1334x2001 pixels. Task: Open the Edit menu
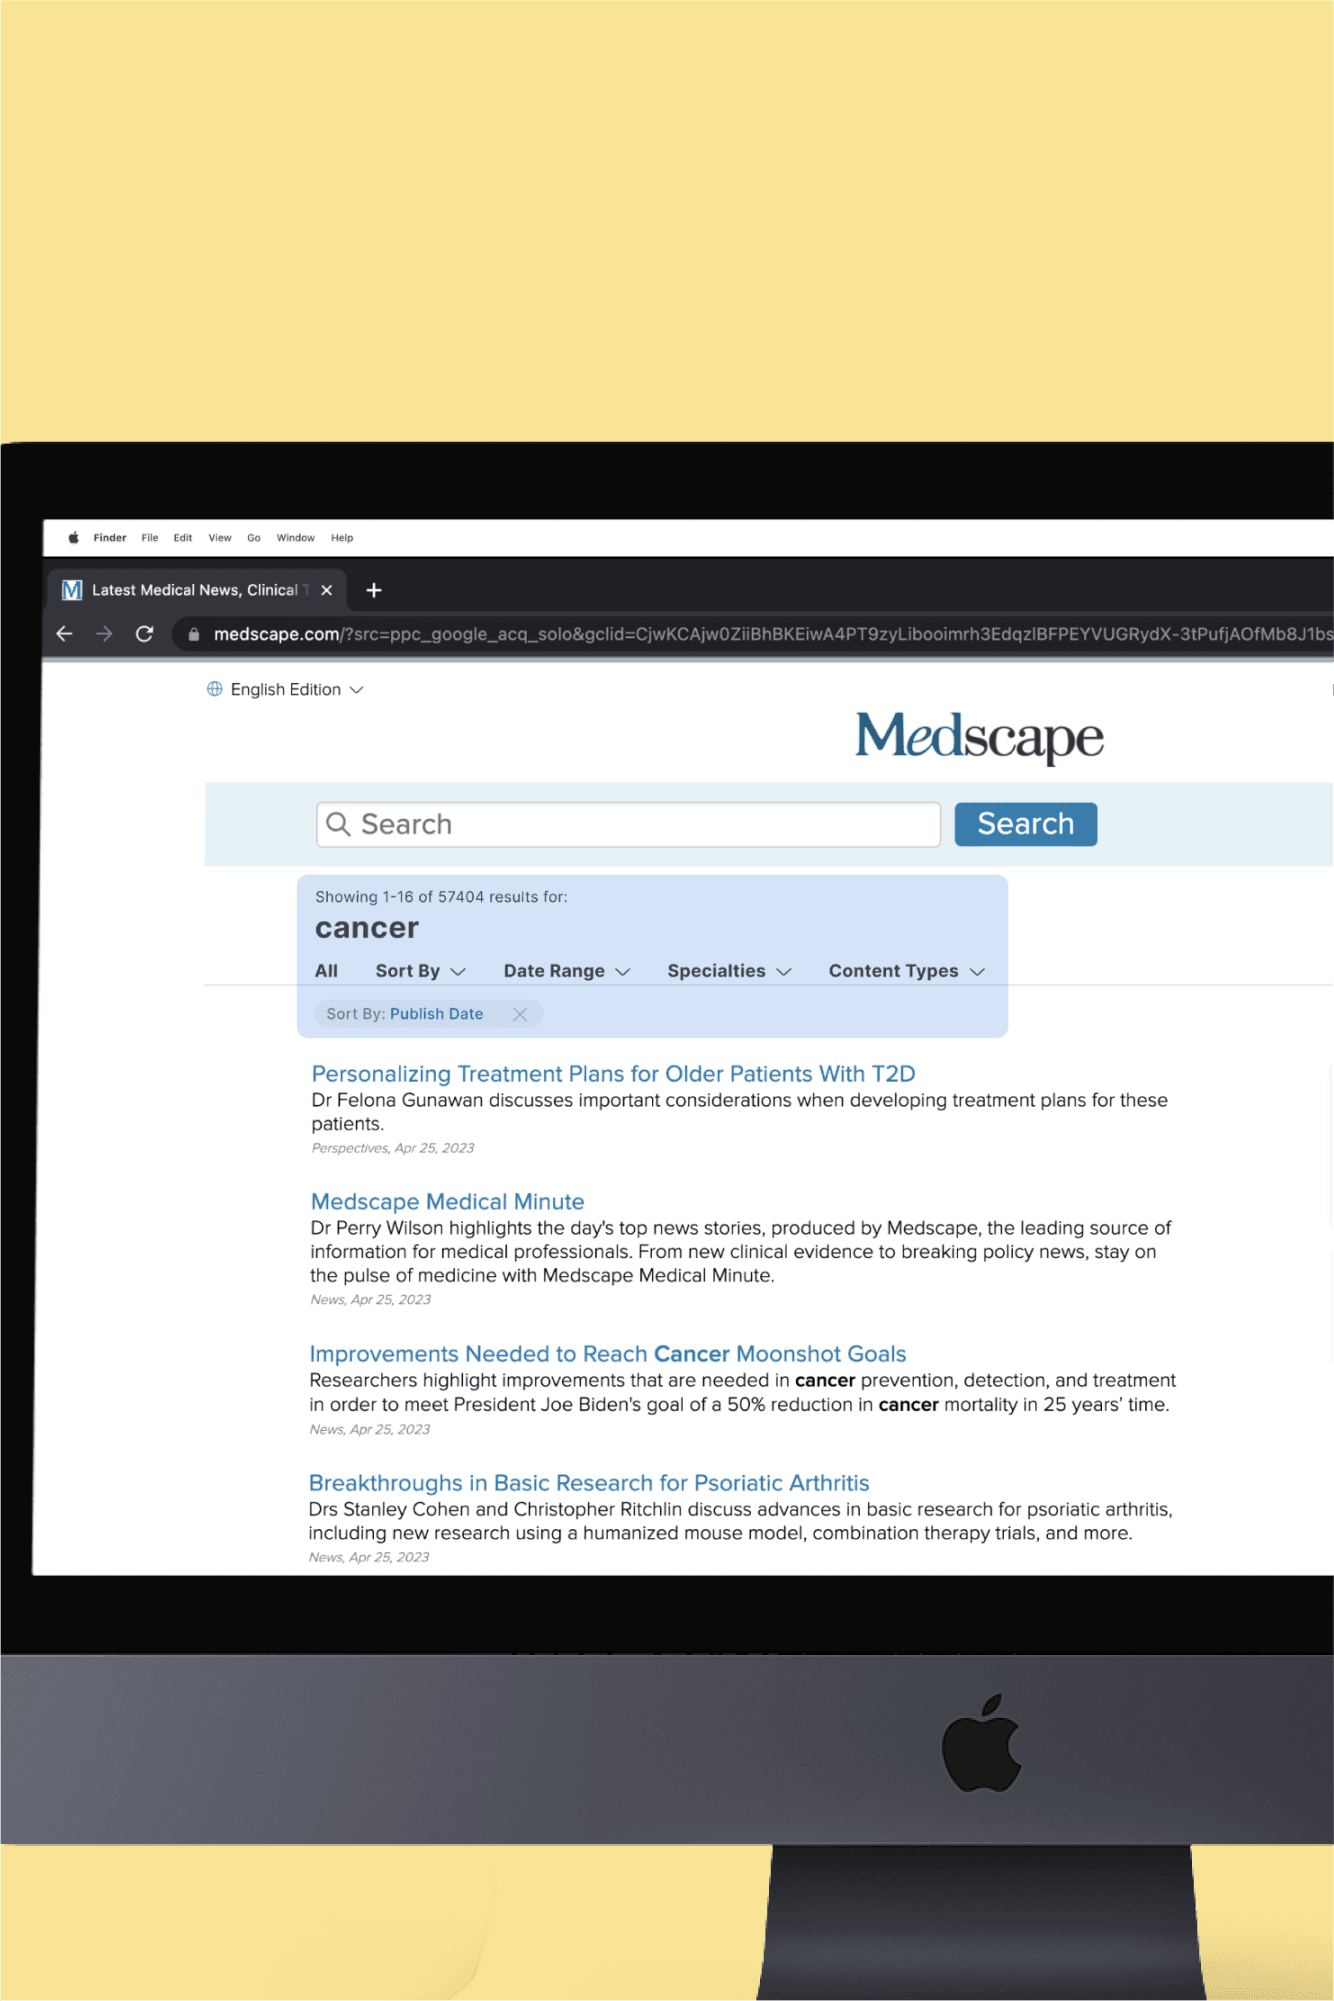tap(183, 538)
